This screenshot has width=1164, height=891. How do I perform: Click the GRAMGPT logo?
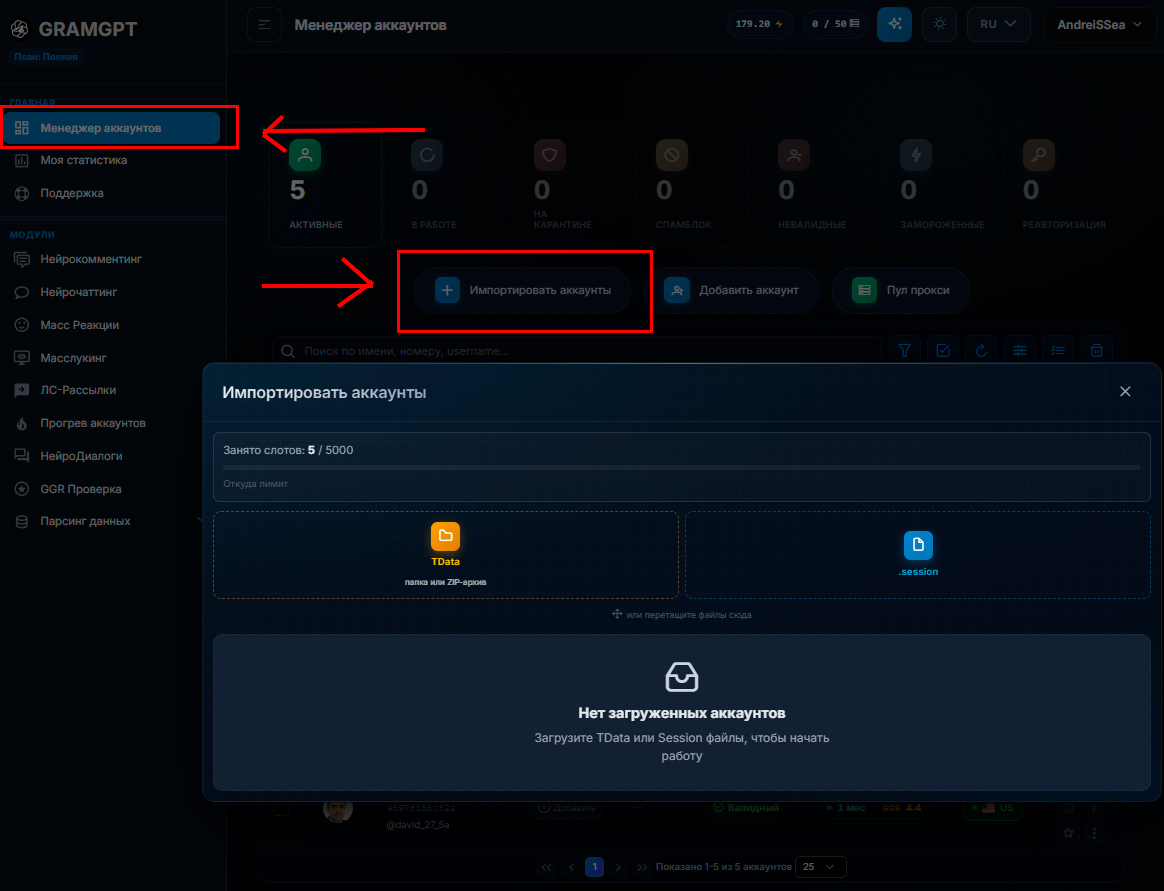click(x=73, y=29)
